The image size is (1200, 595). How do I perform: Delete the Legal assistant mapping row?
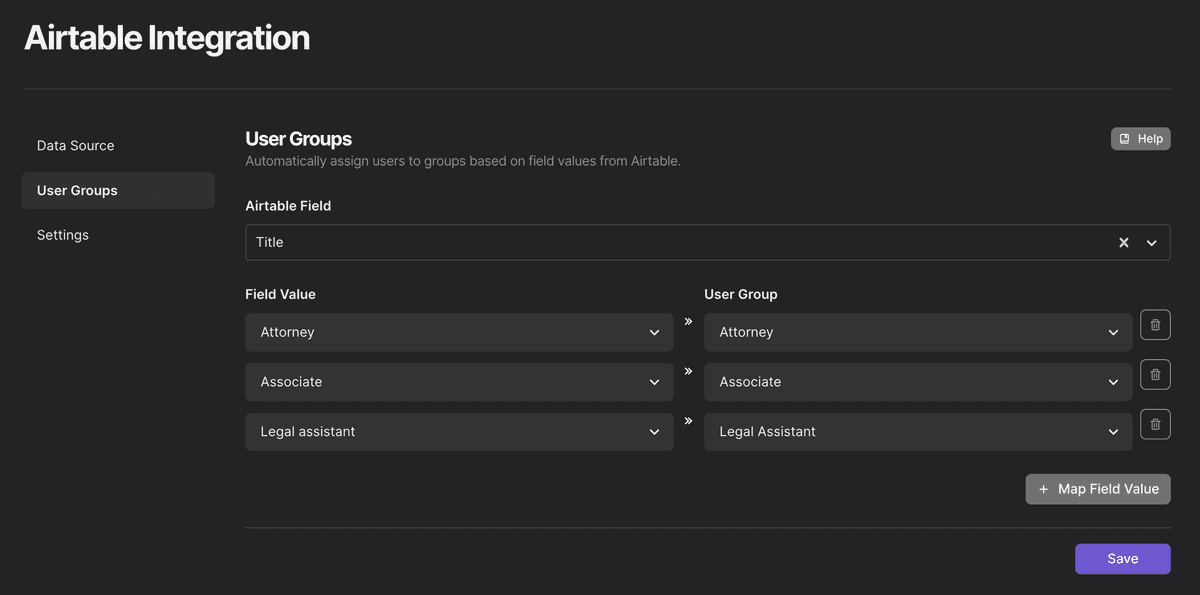[1155, 424]
